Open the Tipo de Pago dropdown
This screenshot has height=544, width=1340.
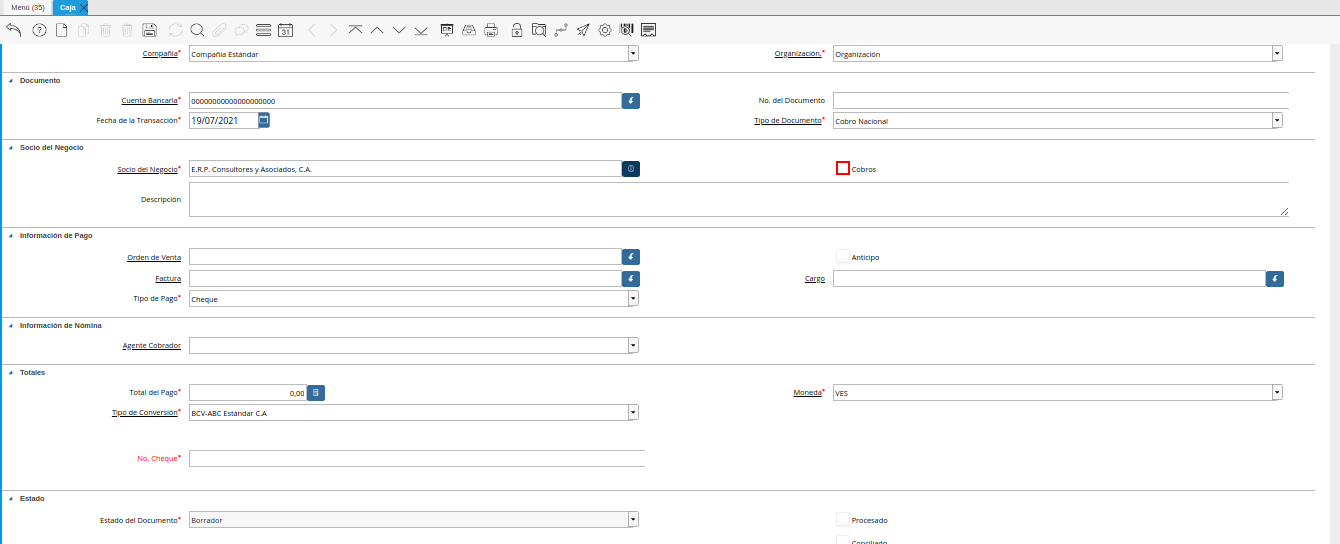click(x=633, y=299)
